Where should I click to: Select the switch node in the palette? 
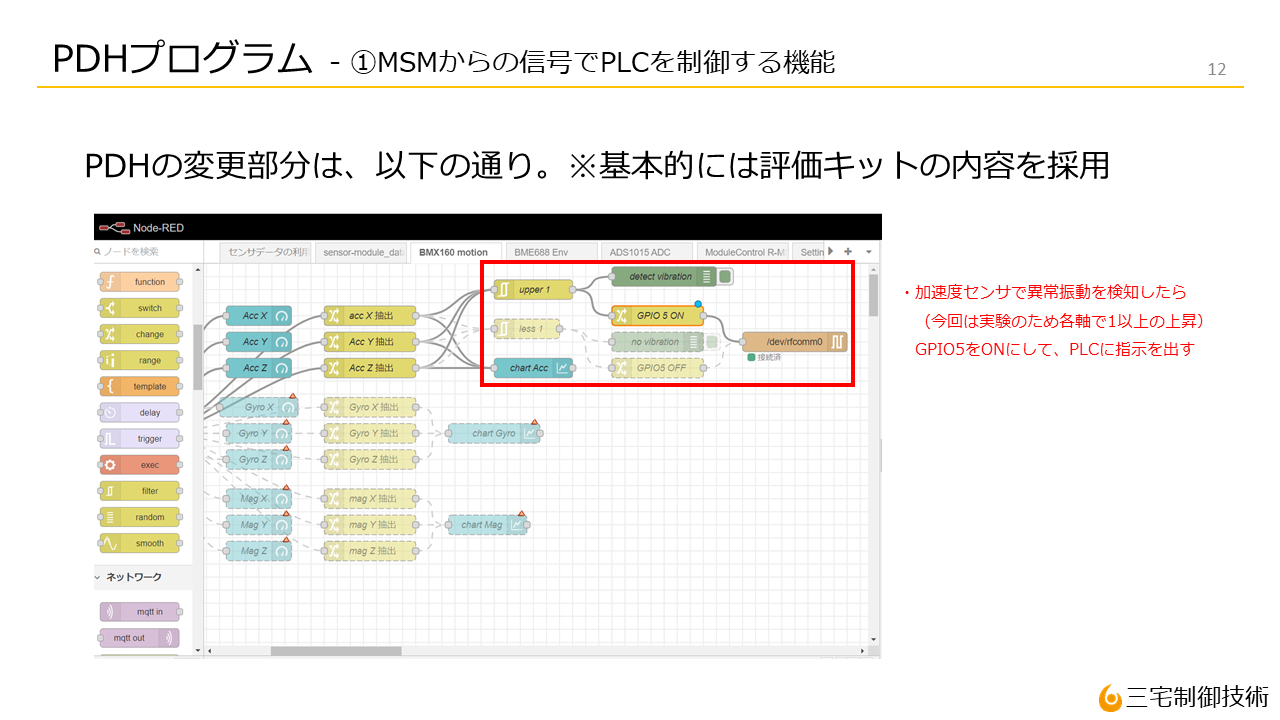click(140, 308)
